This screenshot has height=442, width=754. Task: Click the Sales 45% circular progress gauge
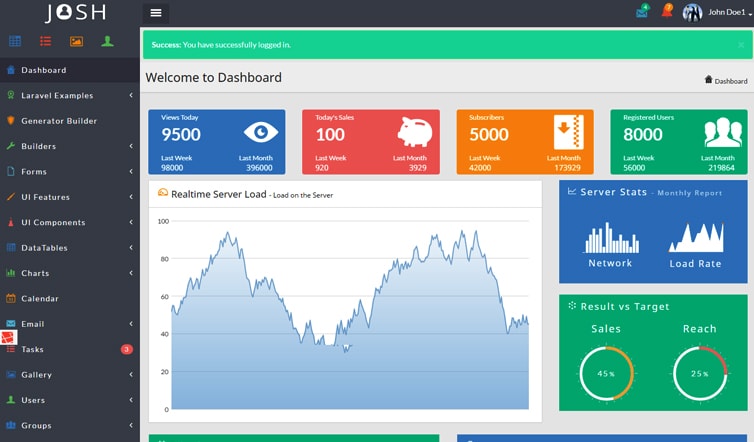[606, 373]
